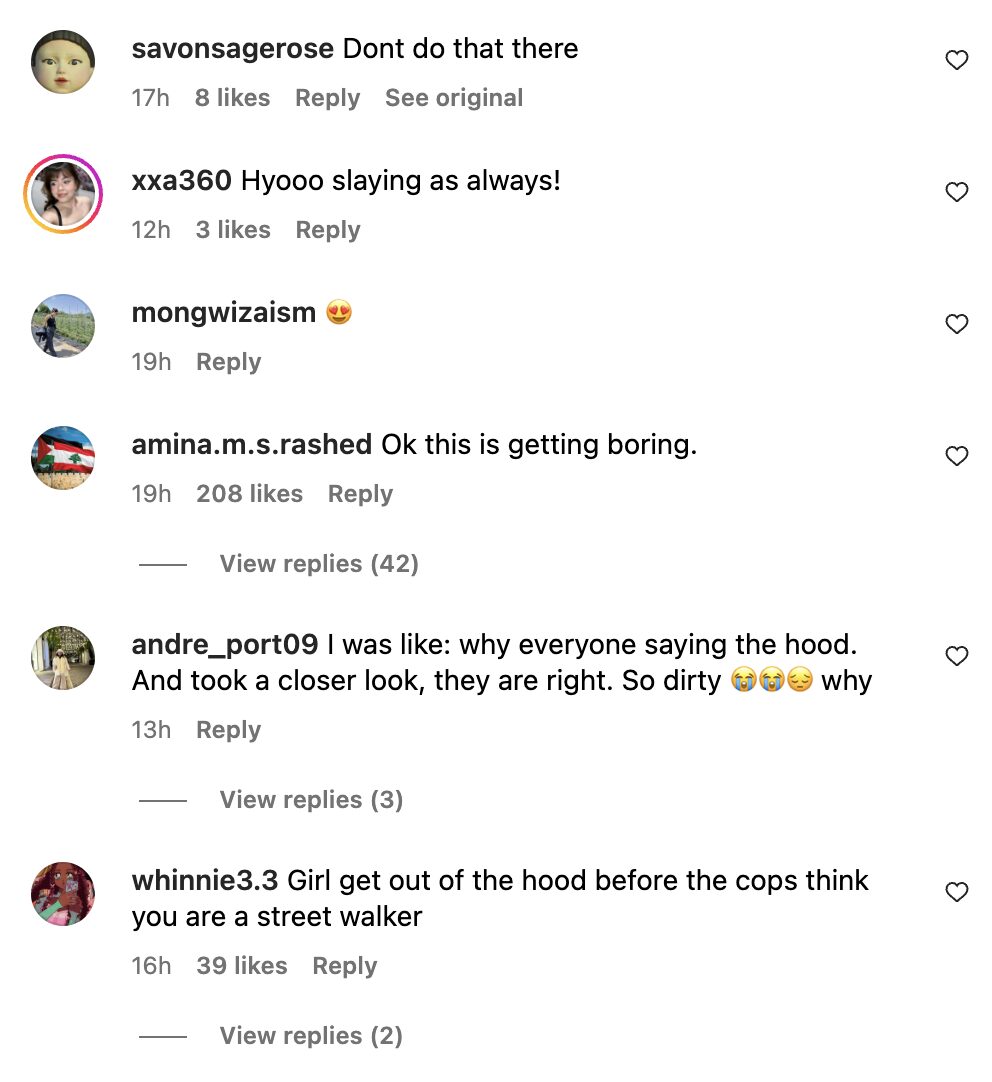Open the amina.m.s.rashed username link
Viewport: 992px width, 1082px height.
click(252, 445)
